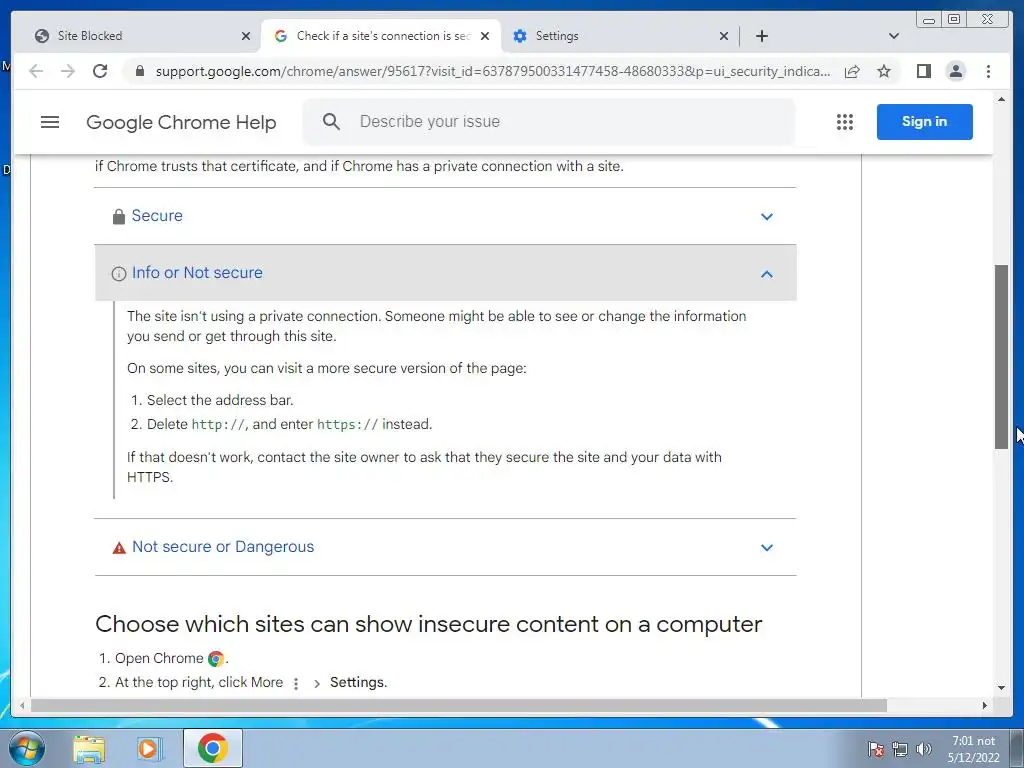This screenshot has height=768, width=1024.
Task: Click the 'Choose which sites can show insecure content' heading
Action: tap(428, 624)
